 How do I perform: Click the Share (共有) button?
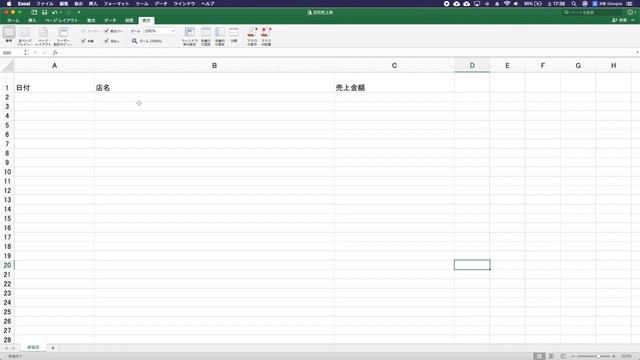click(619, 20)
